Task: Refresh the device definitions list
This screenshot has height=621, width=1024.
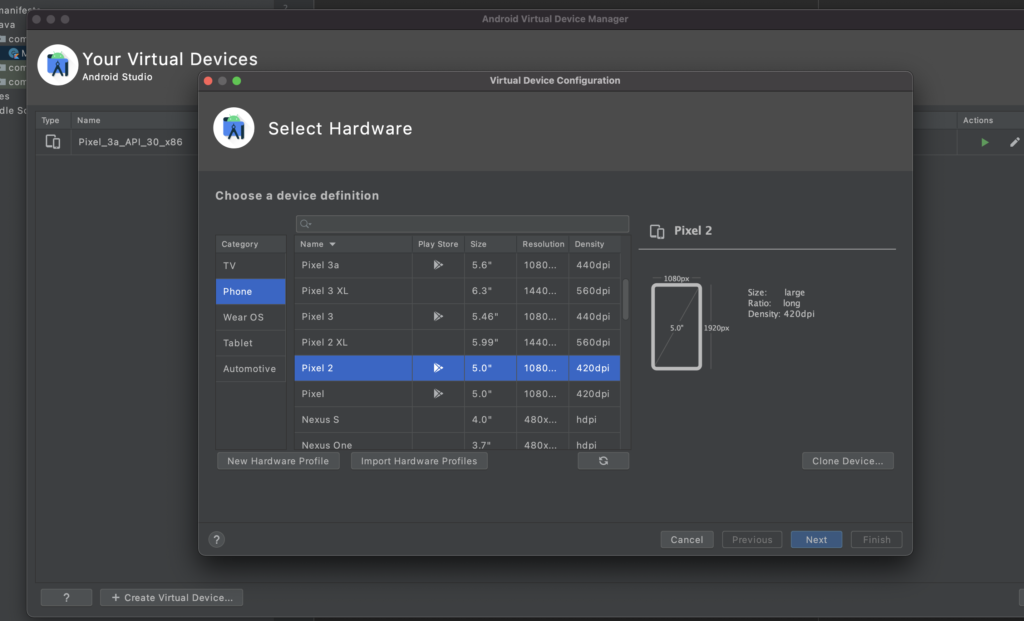Action: point(603,461)
